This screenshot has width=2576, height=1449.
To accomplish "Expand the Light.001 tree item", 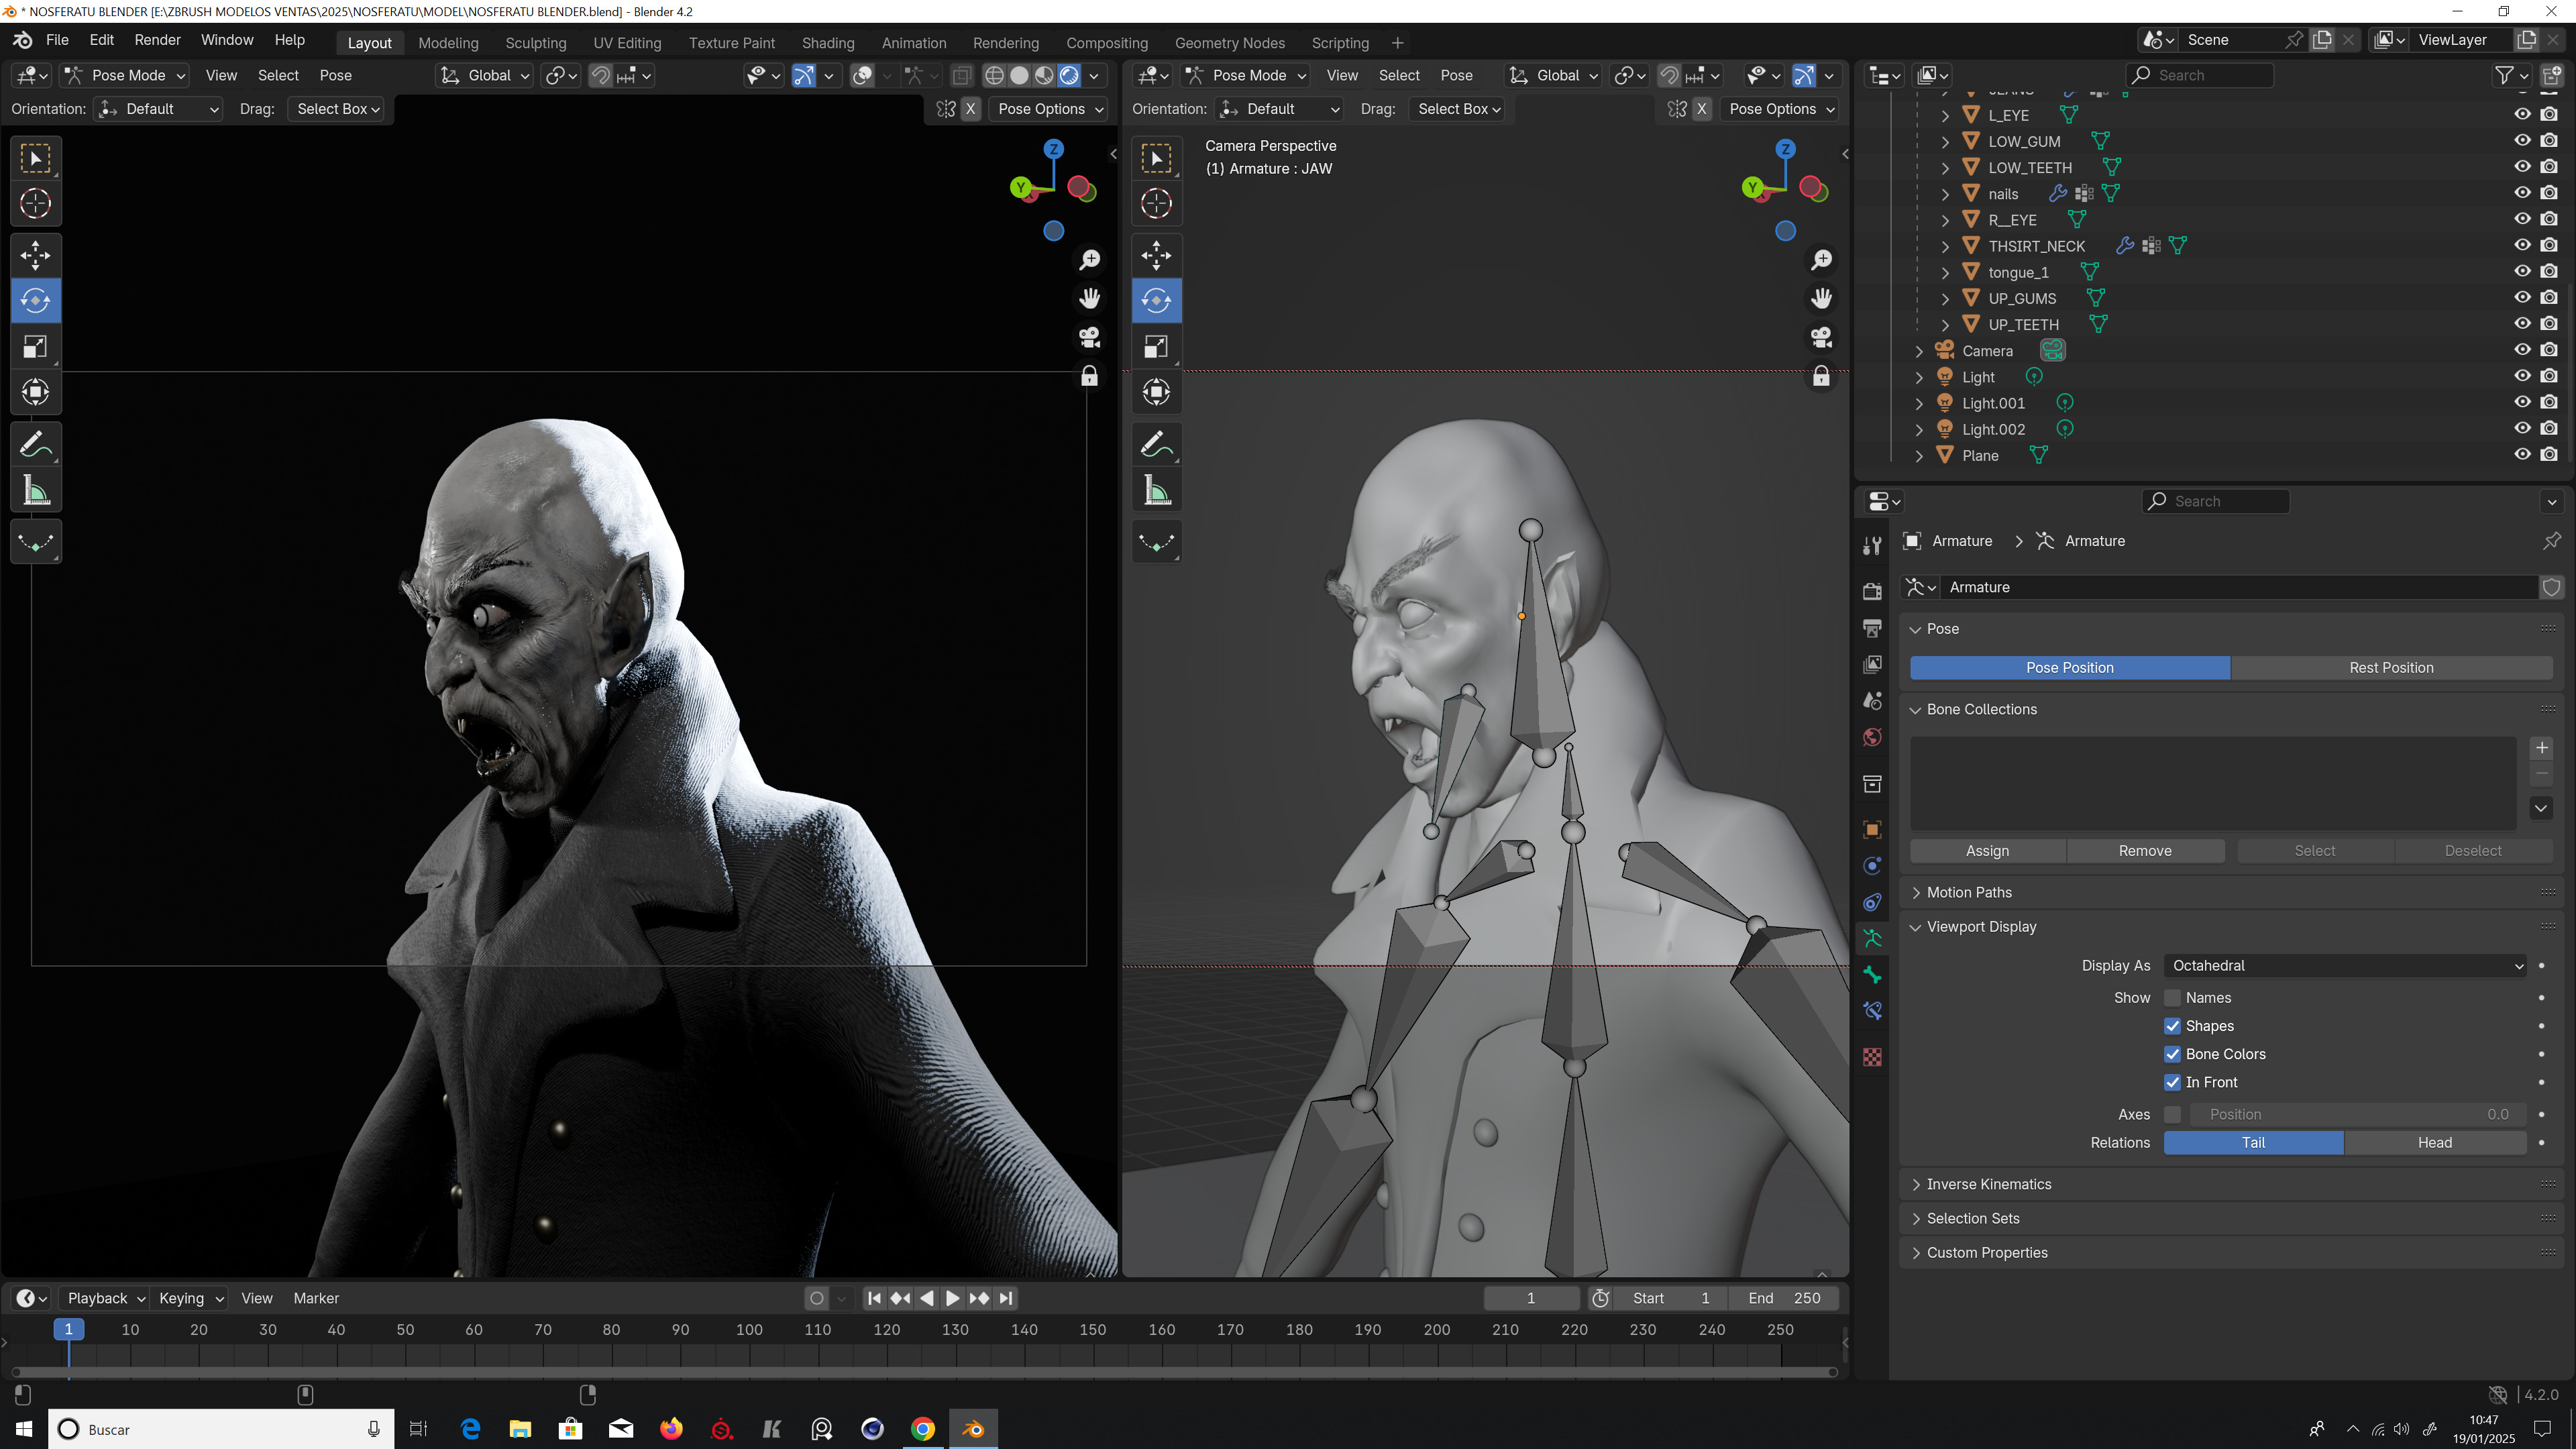I will [1918, 403].
